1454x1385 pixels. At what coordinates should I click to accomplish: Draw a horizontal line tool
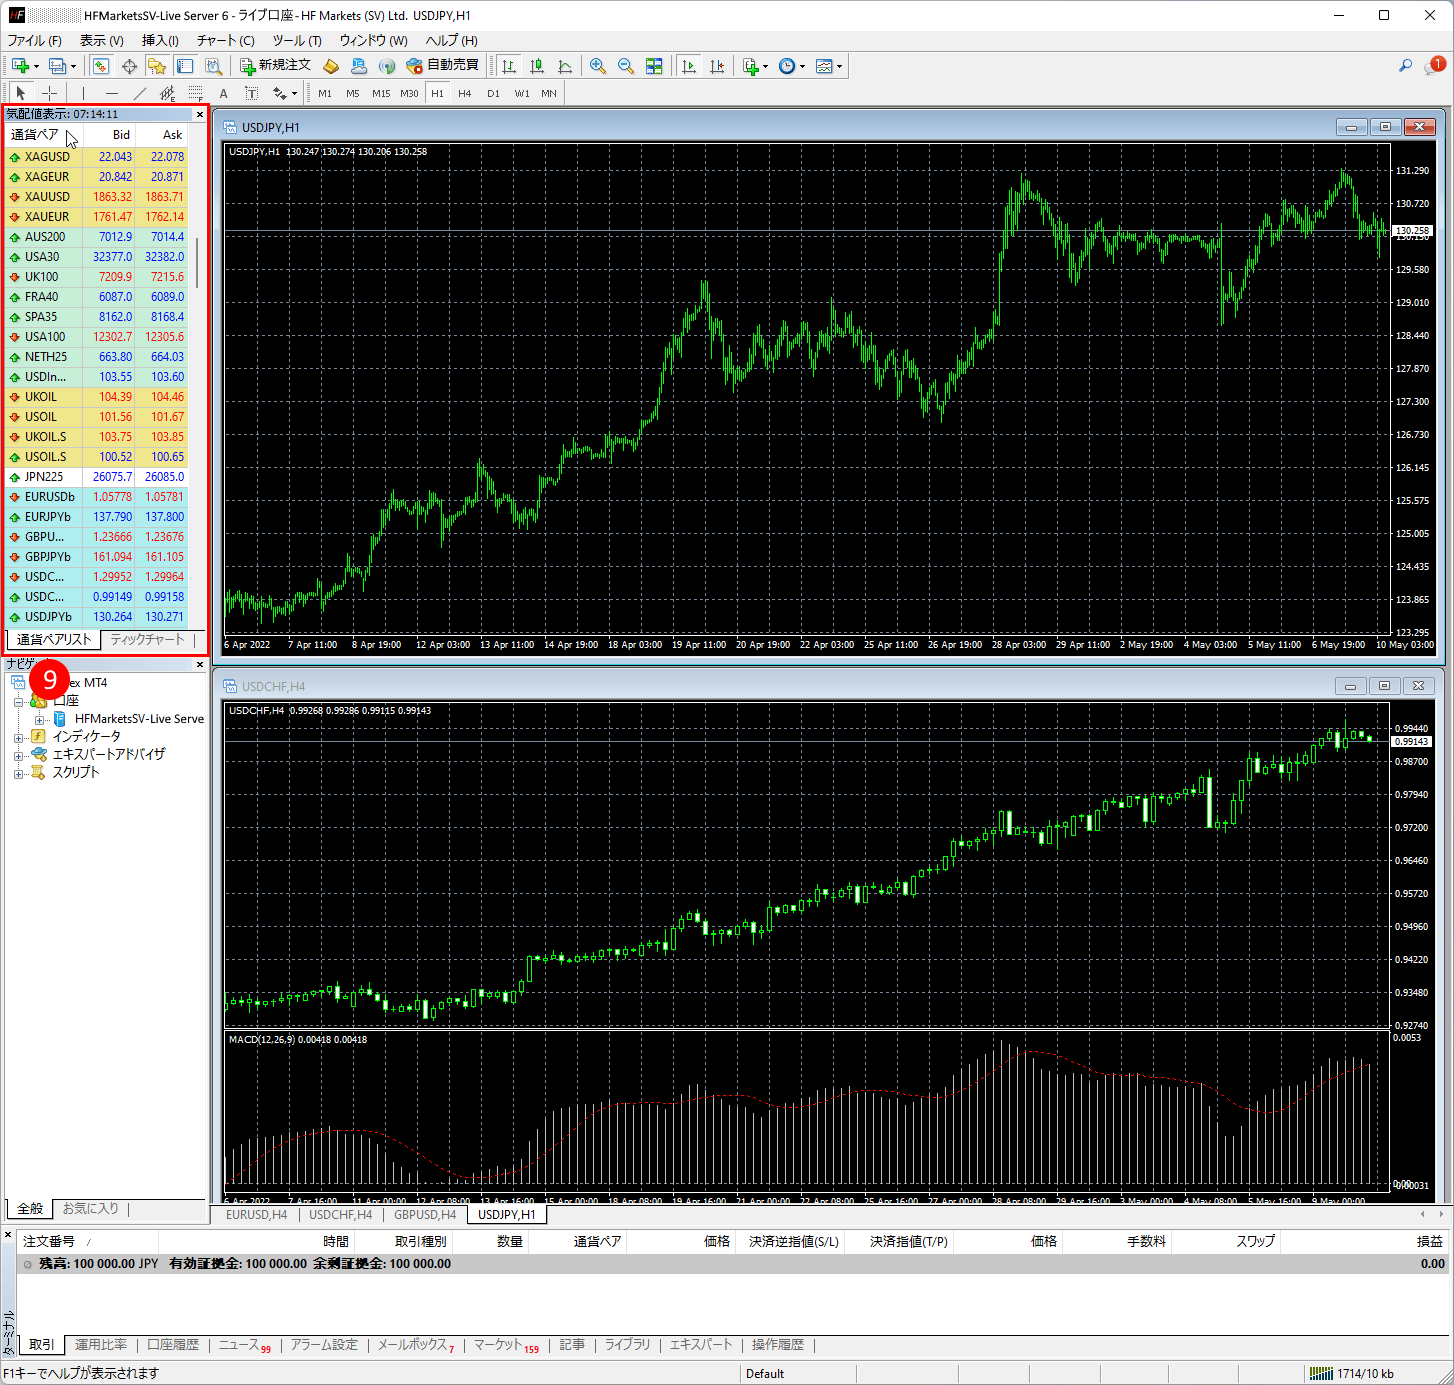click(112, 93)
